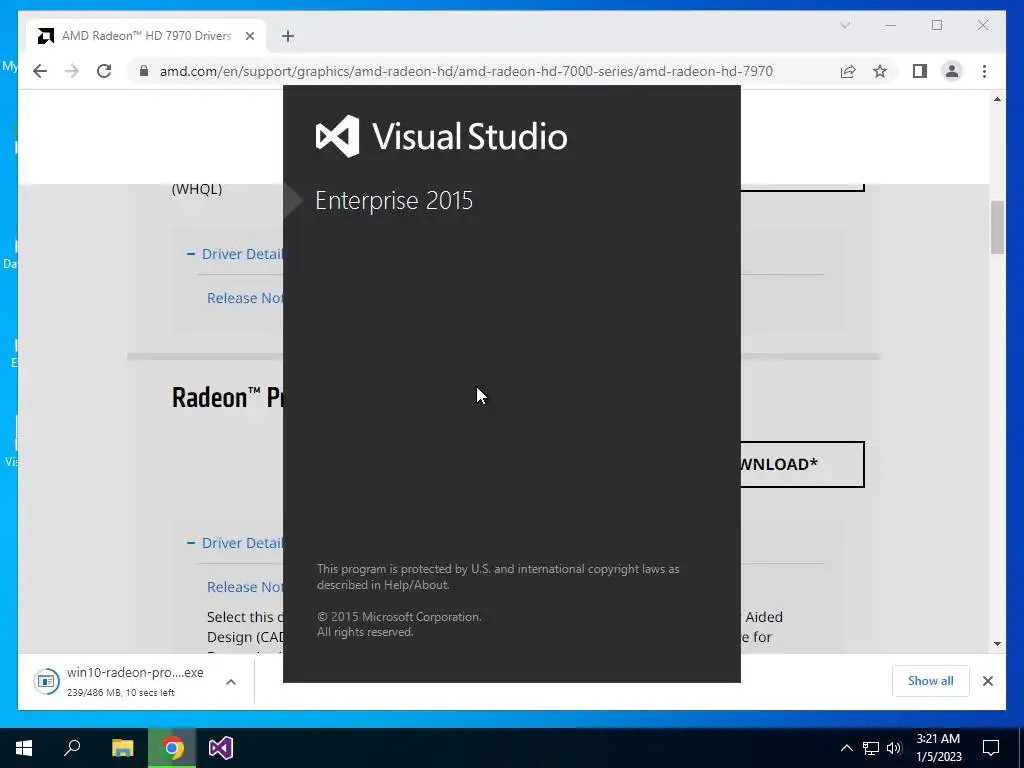This screenshot has width=1024, height=768.
Task: Collapse the first Driver Details section
Action: [x=235, y=254]
